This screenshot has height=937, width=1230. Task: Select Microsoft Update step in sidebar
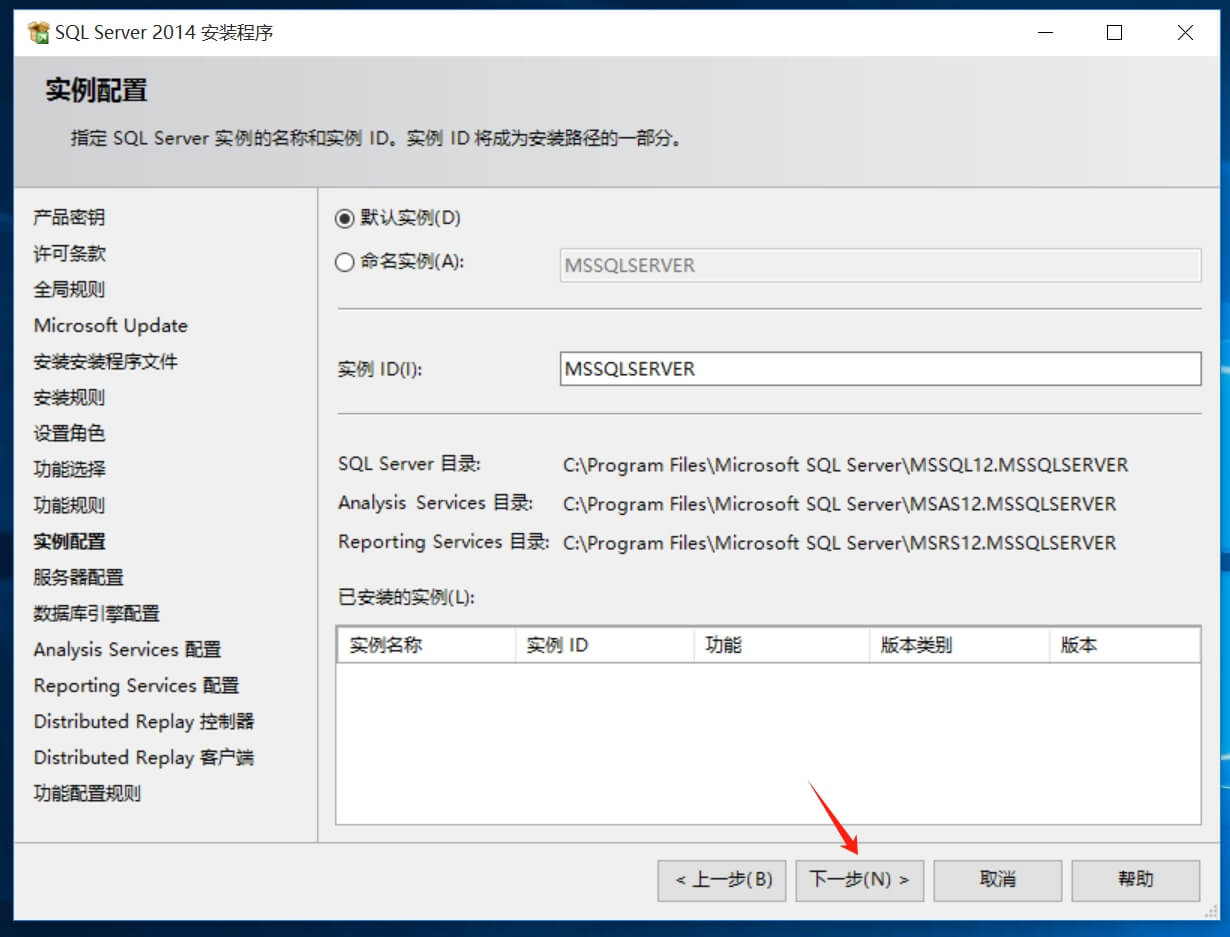click(110, 325)
